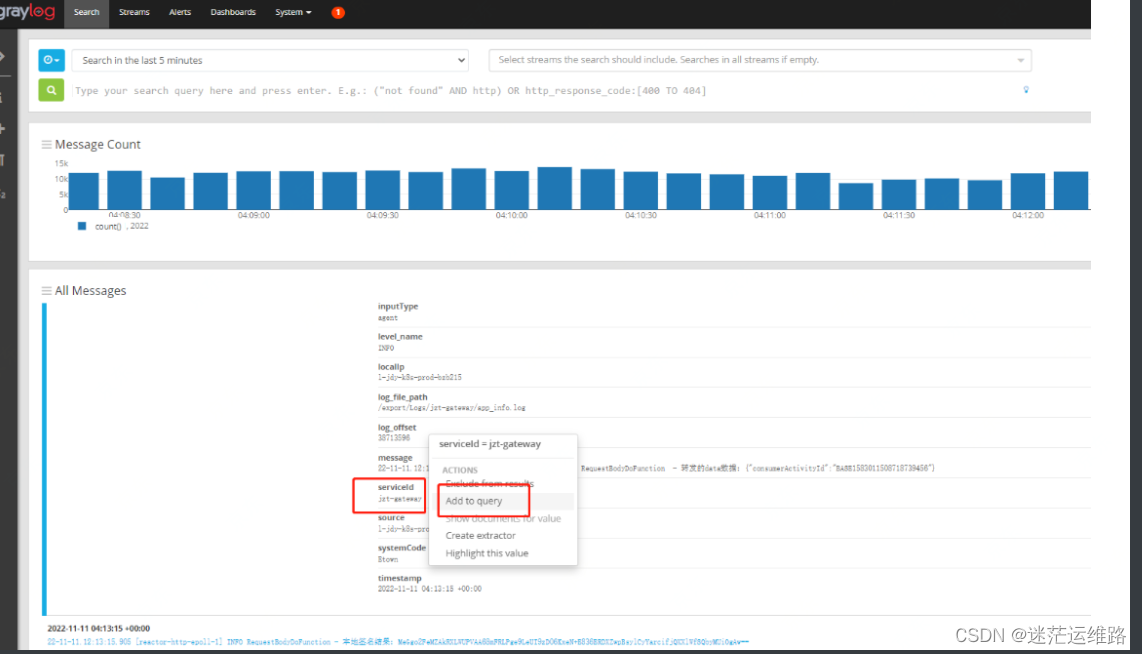The height and width of the screenshot is (654, 1142).
Task: Click the plus icon in left sidebar
Action: click(x=2, y=129)
